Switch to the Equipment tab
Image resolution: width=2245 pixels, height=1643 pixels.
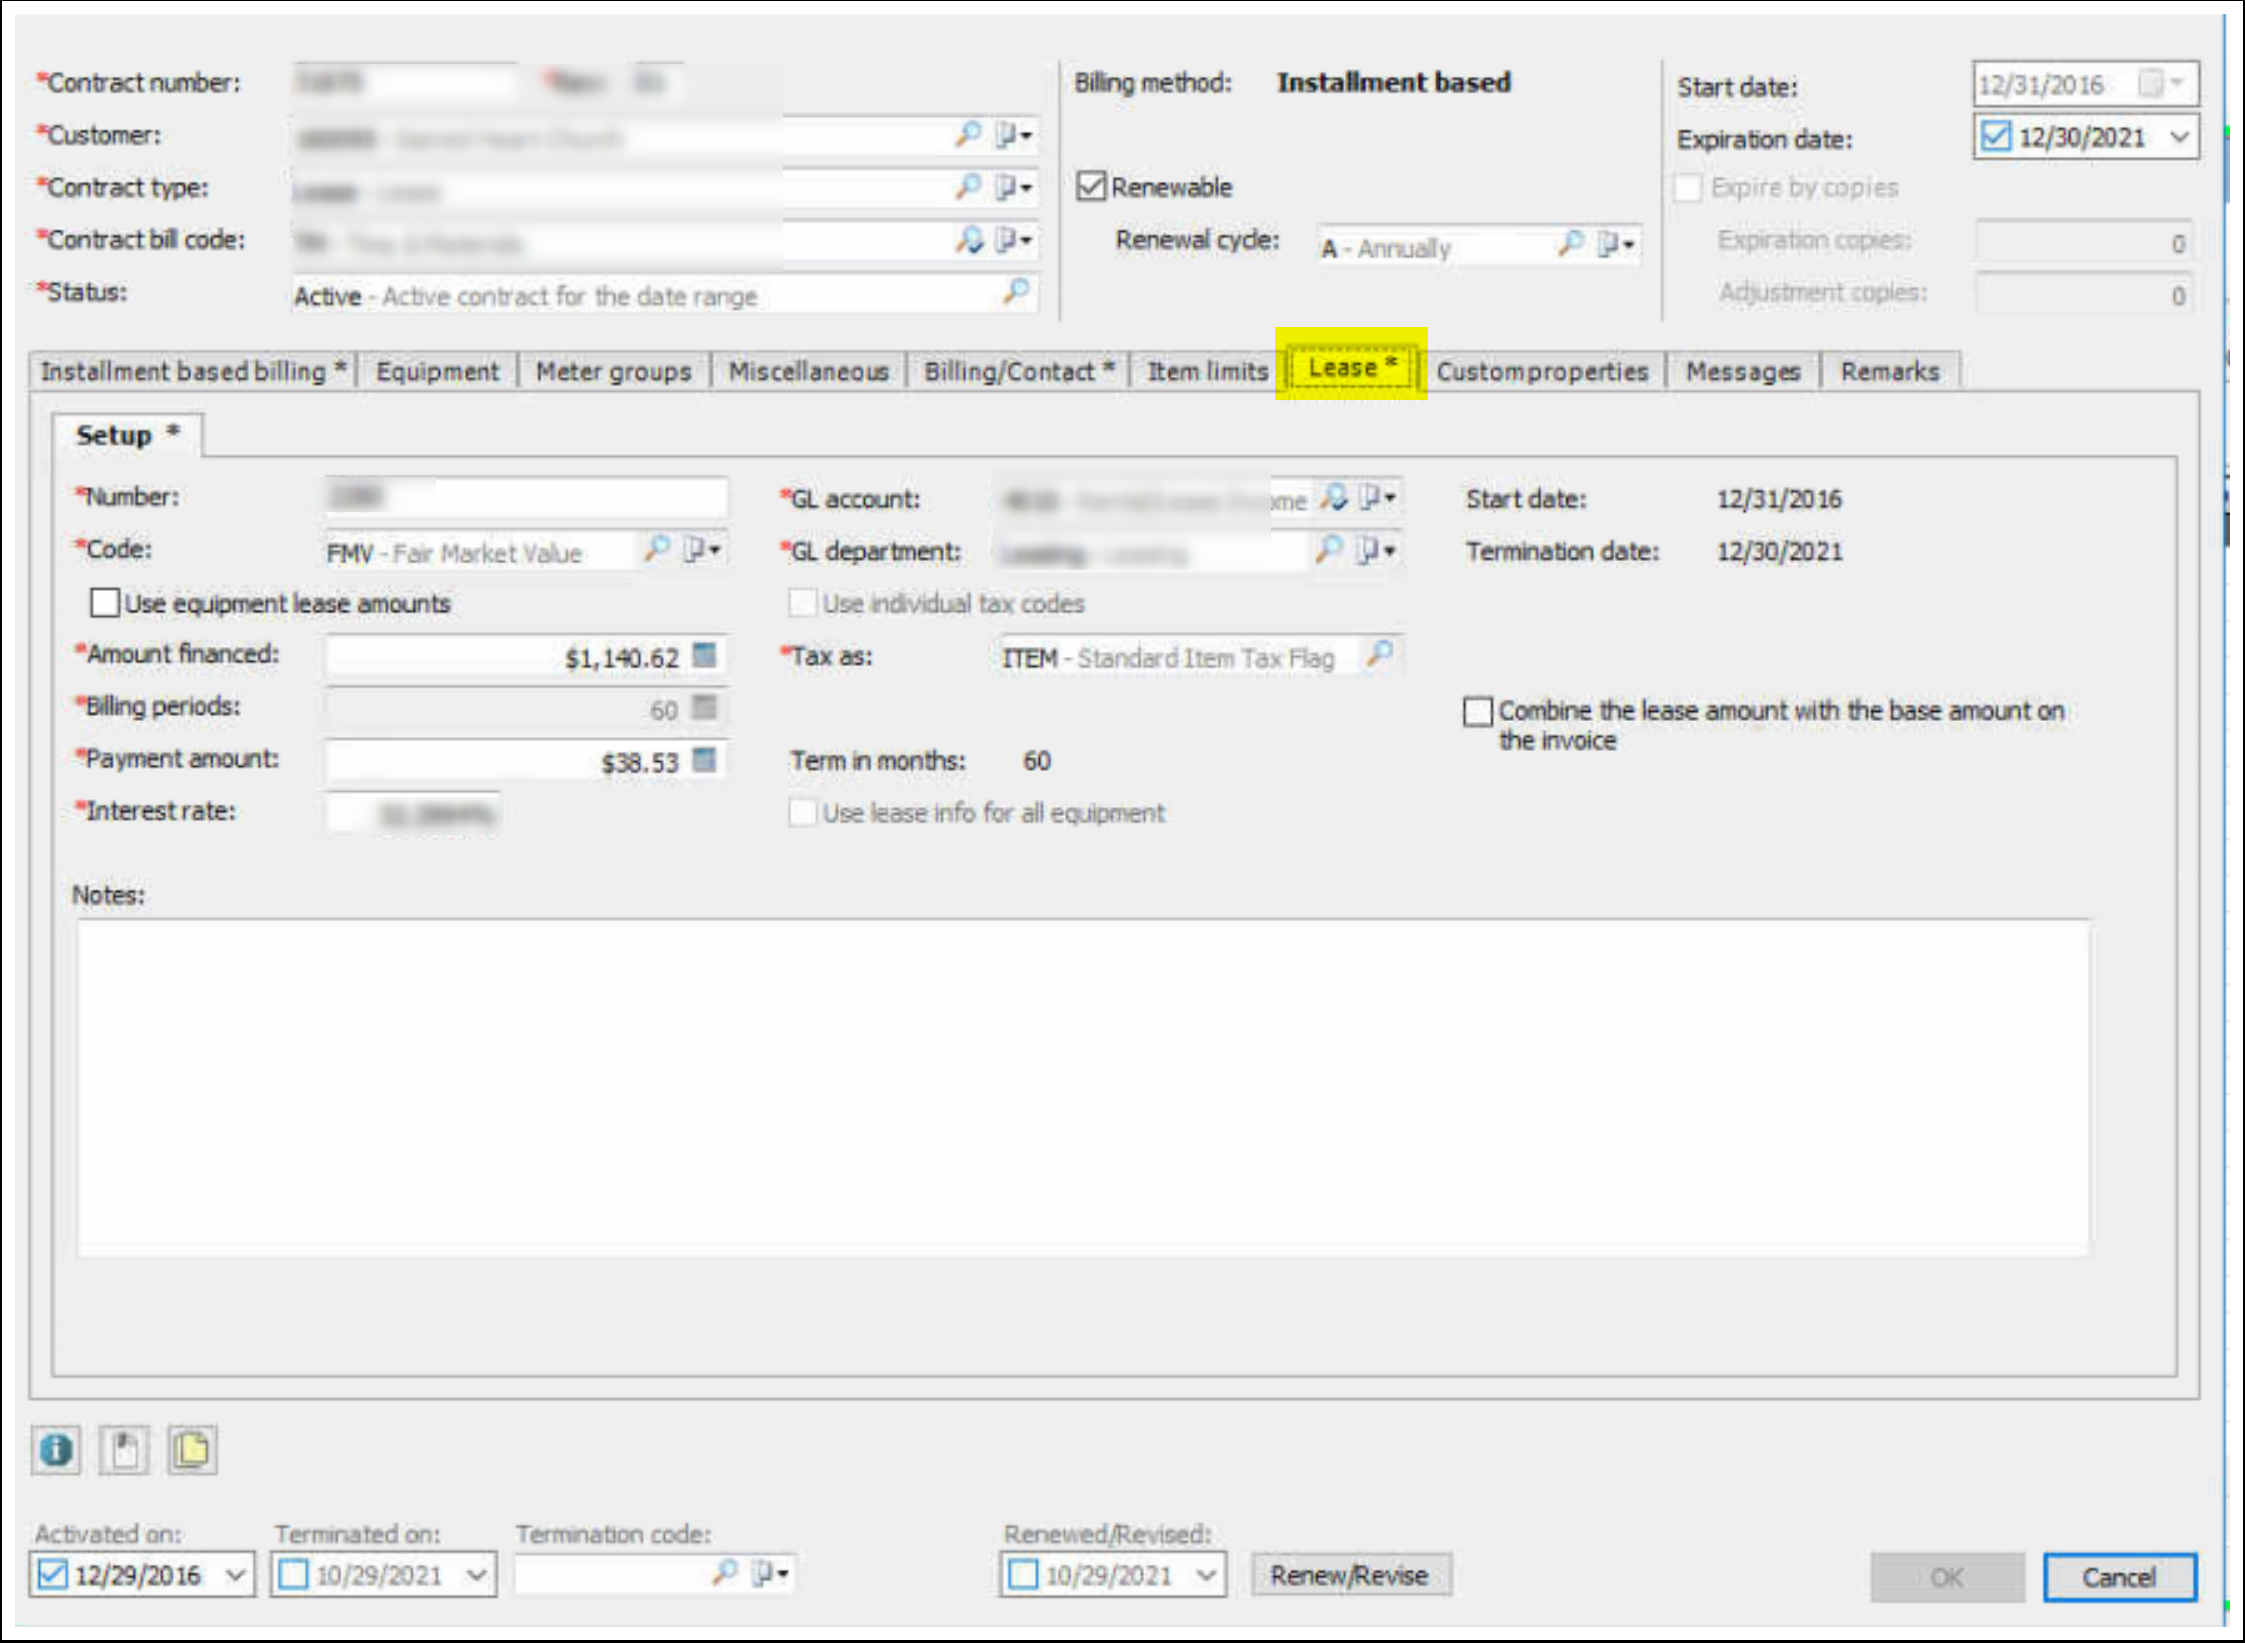coord(437,371)
